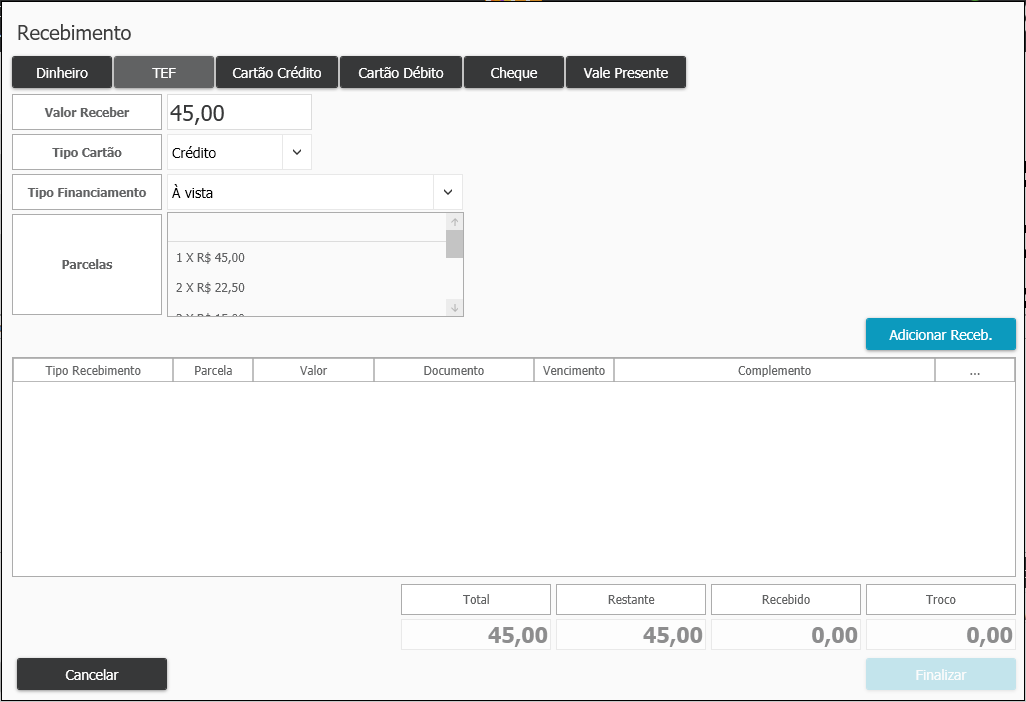1026x702 pixels.
Task: Click the Cancelar button
Action: click(92, 675)
